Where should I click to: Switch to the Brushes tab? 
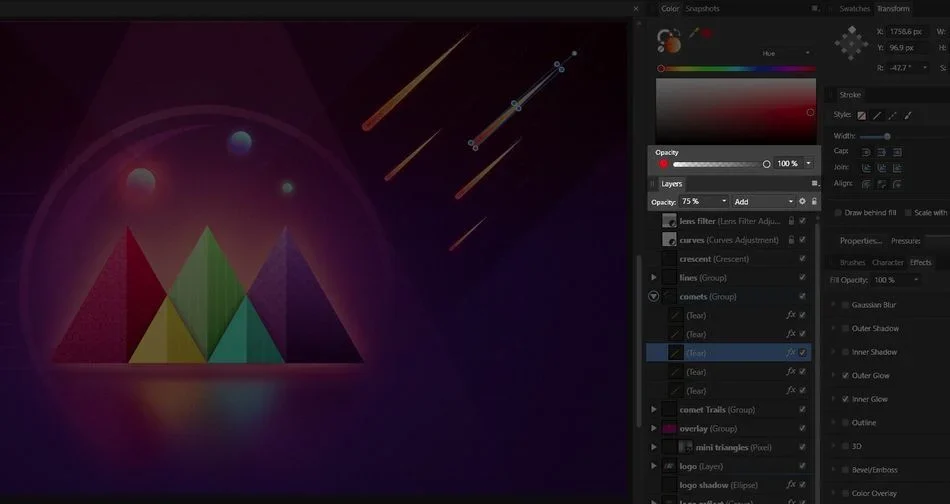click(x=852, y=262)
